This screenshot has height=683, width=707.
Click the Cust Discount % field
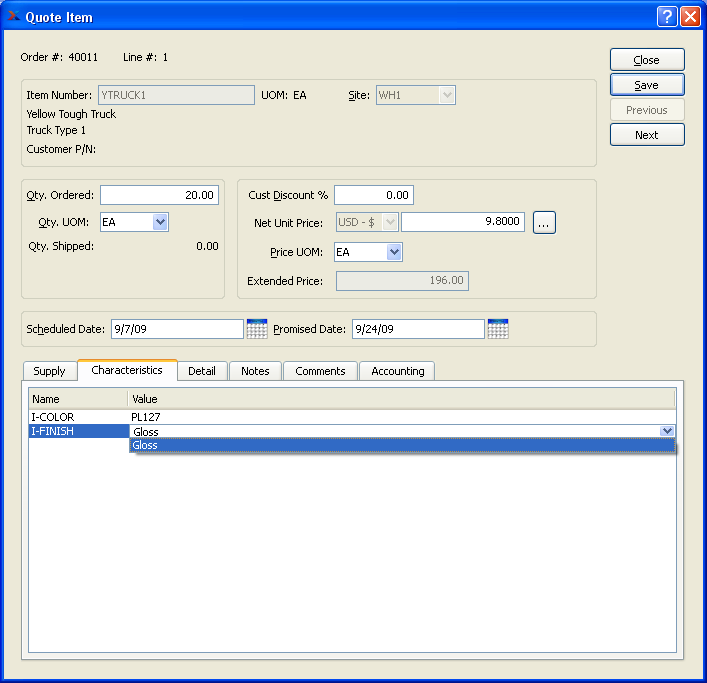373,196
